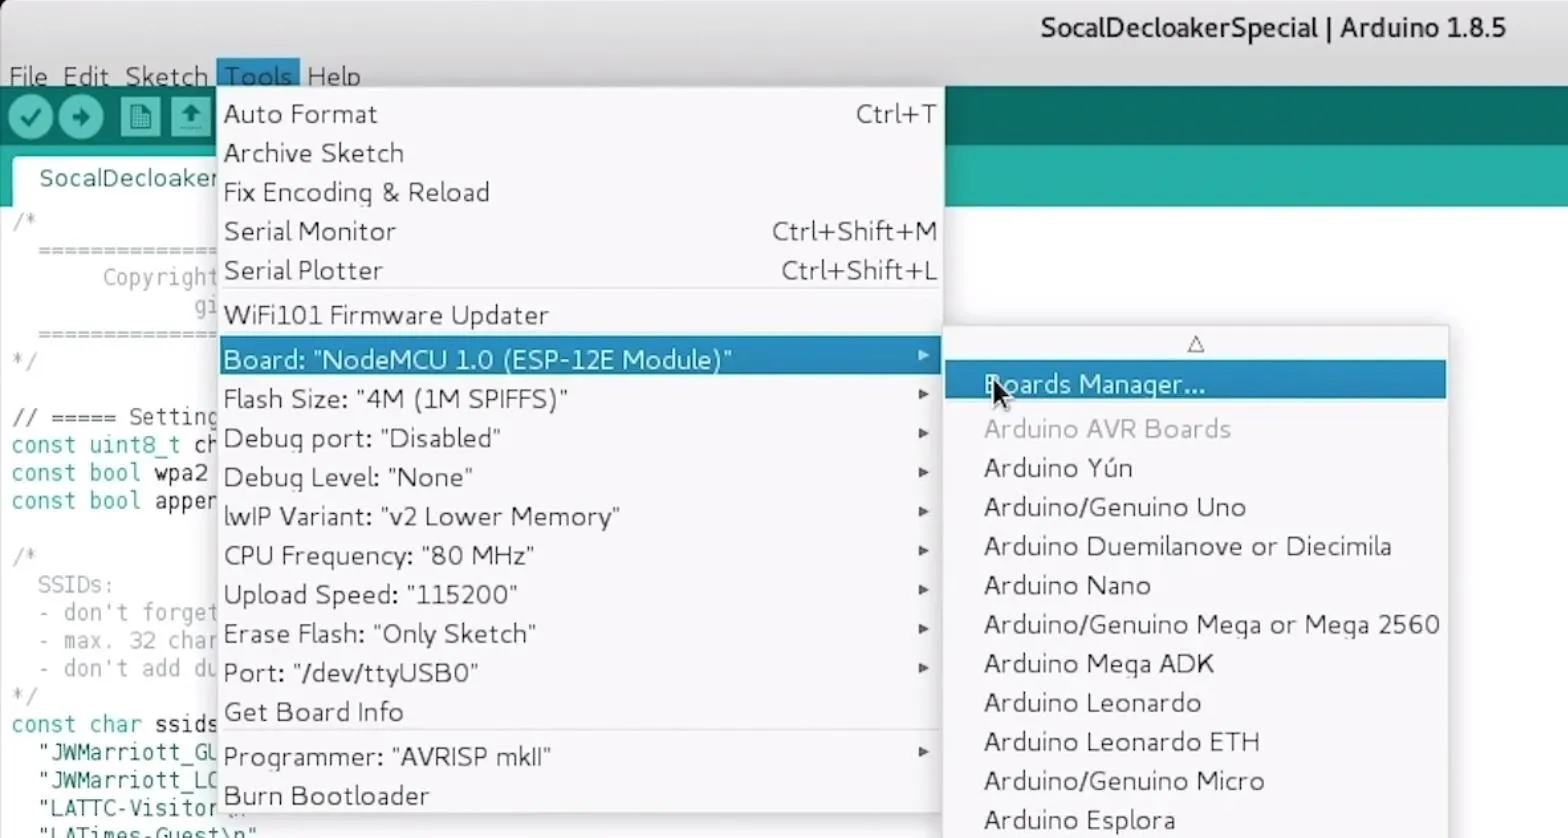Expand the Erase Flash Only Sketch submenu
This screenshot has width=1568, height=838.
[x=580, y=633]
